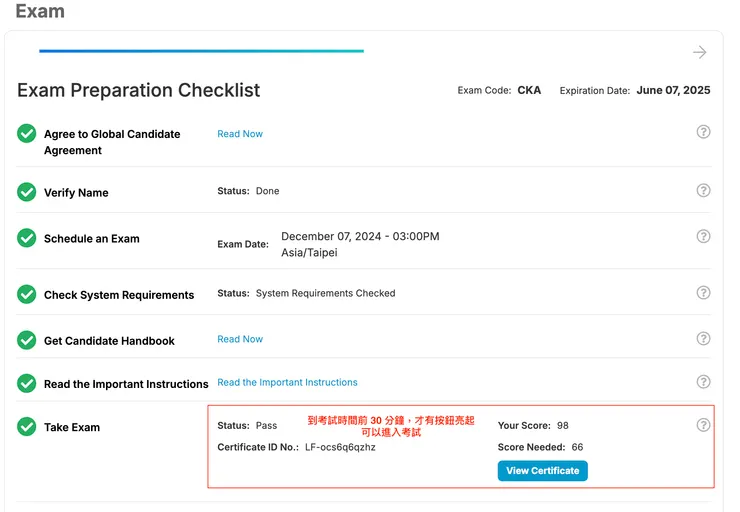Show help for Check System Requirements
This screenshot has width=740, height=512.
click(x=703, y=293)
